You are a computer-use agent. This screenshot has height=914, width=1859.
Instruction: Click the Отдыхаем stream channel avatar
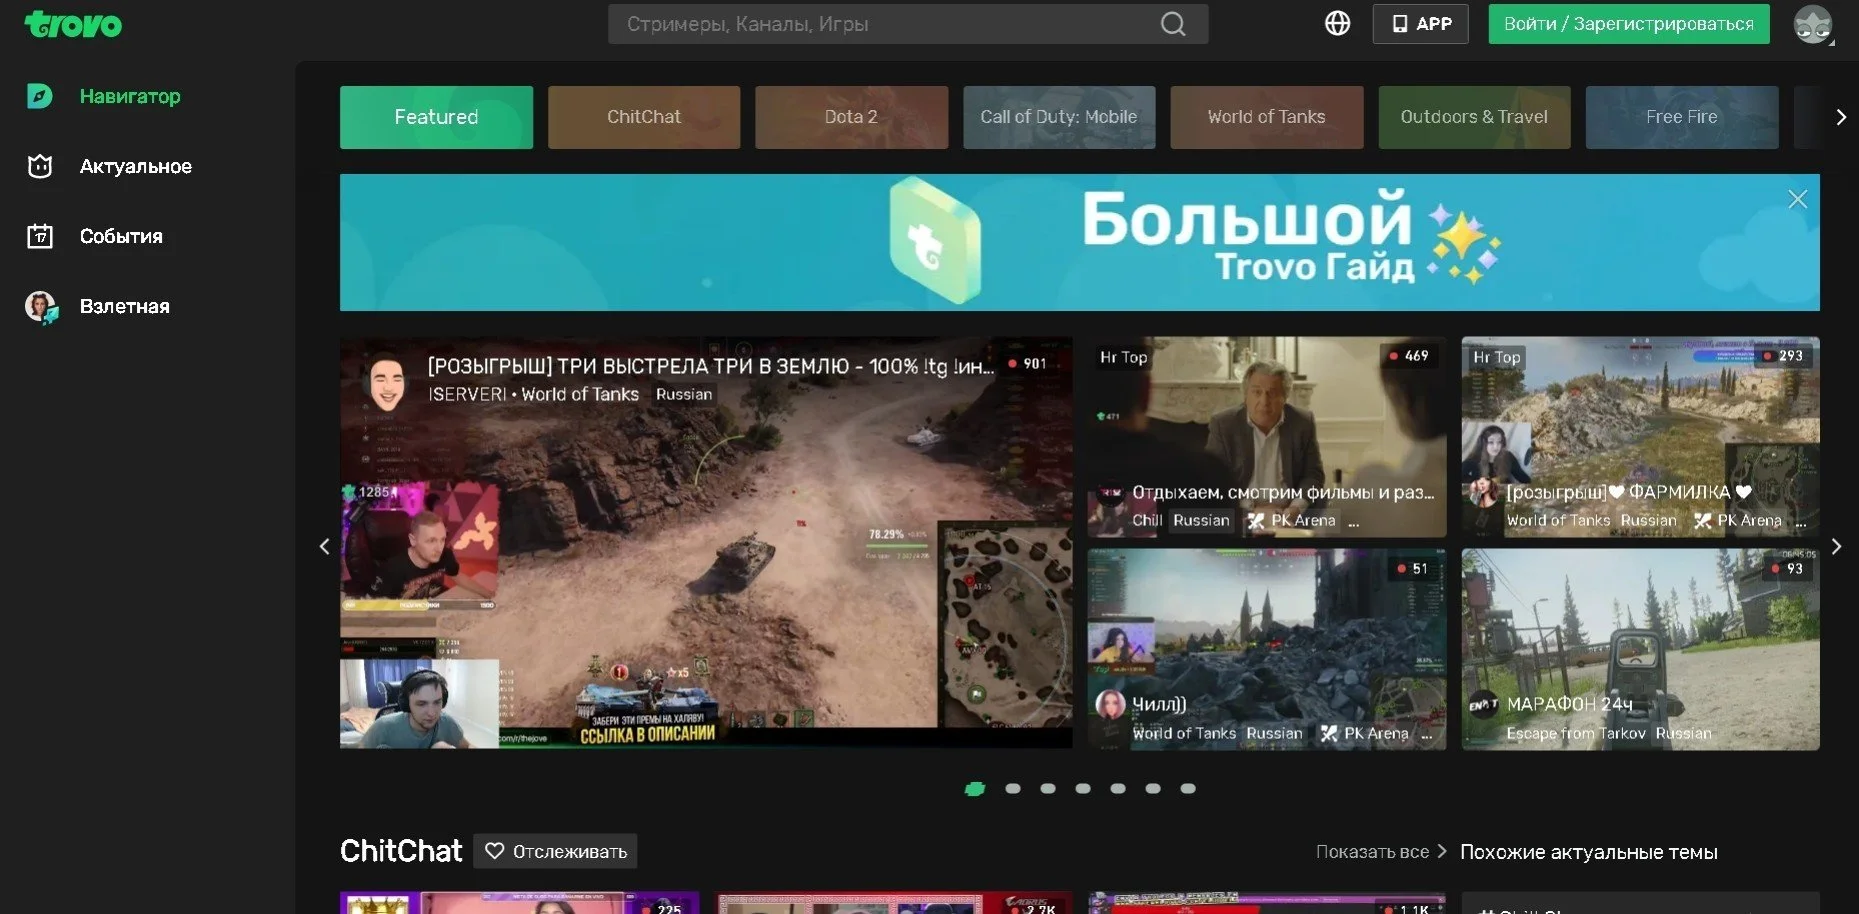tap(1110, 492)
